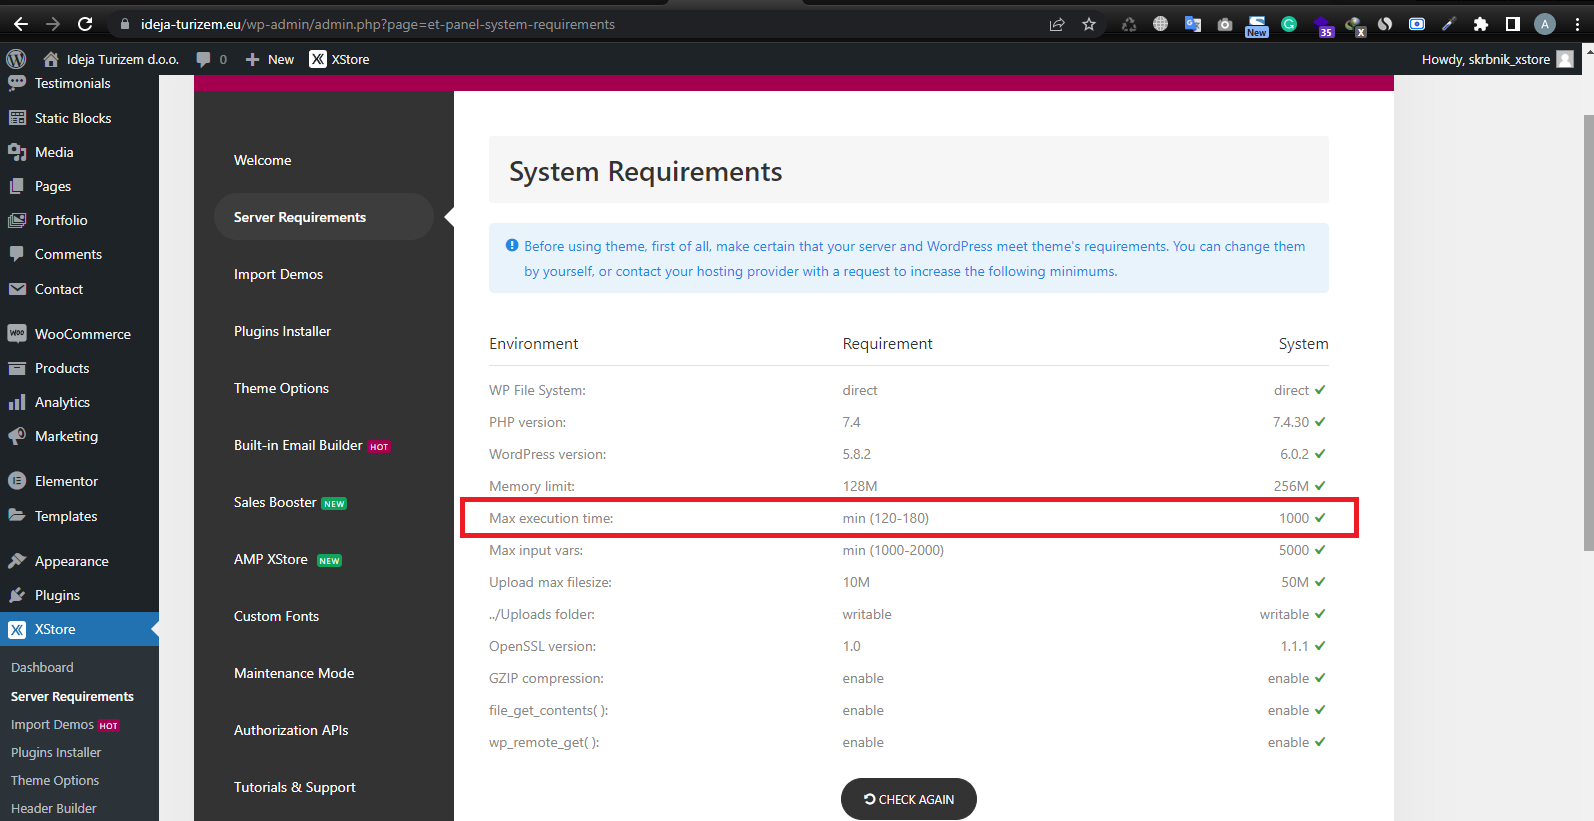This screenshot has width=1594, height=821.
Task: Open Plugins Installer in XStore submenu
Action: [x=56, y=753]
